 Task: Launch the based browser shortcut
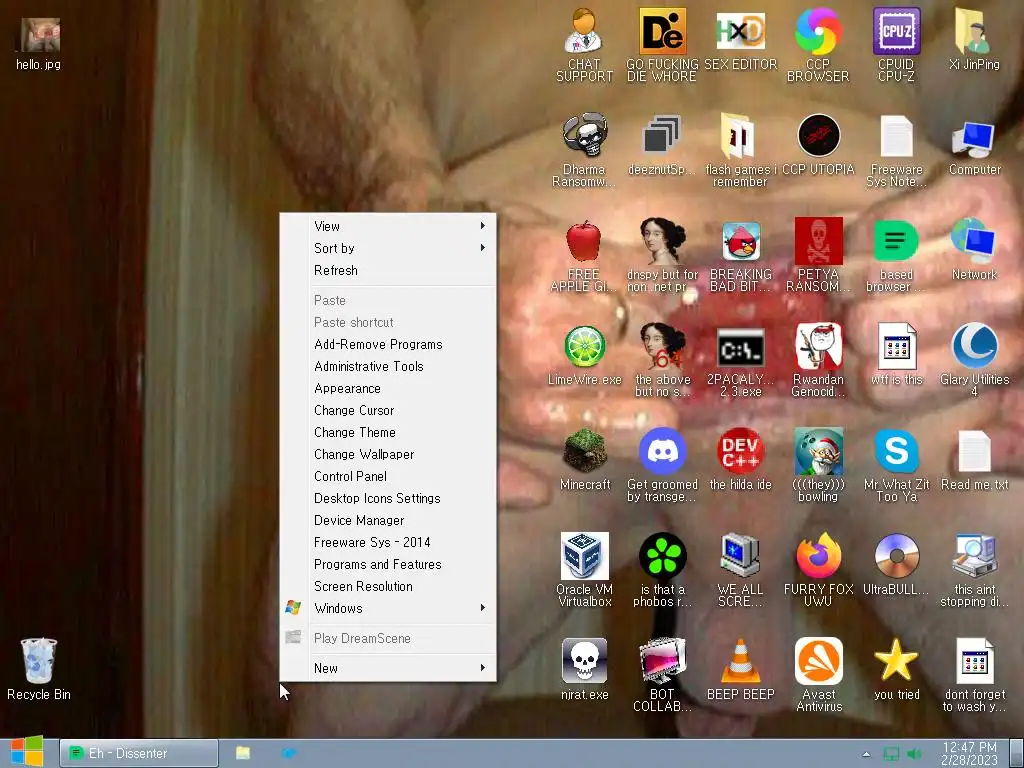(896, 255)
